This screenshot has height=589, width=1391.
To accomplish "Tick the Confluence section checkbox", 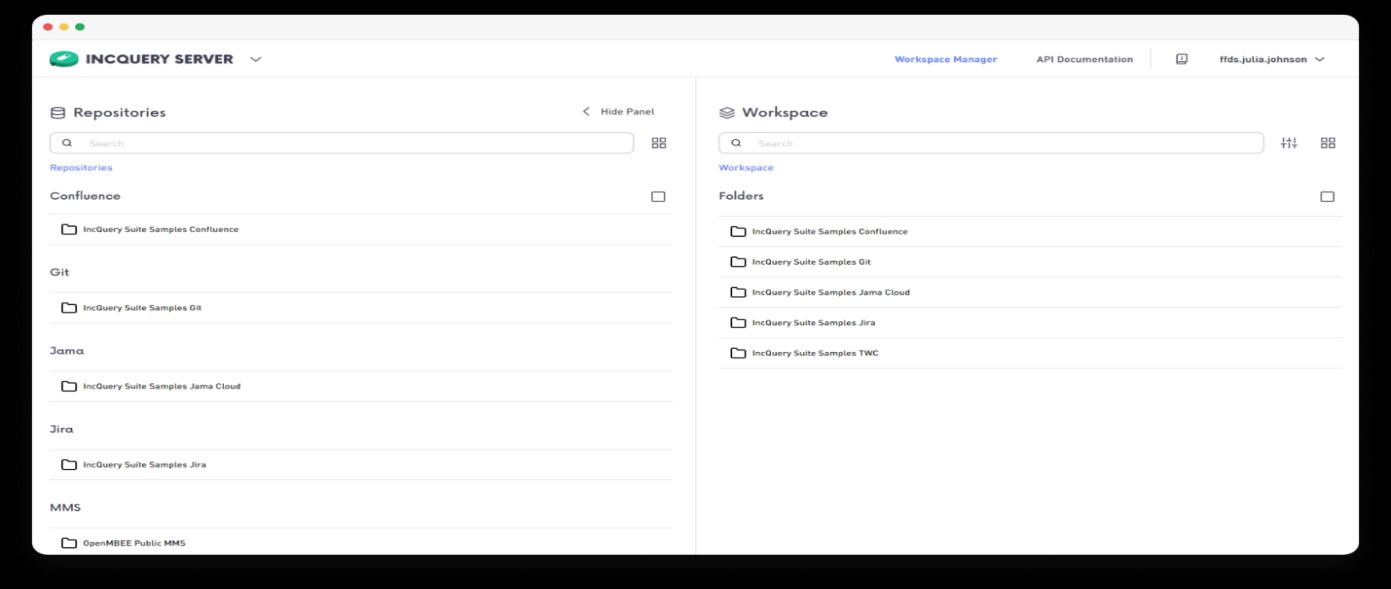I will (658, 197).
